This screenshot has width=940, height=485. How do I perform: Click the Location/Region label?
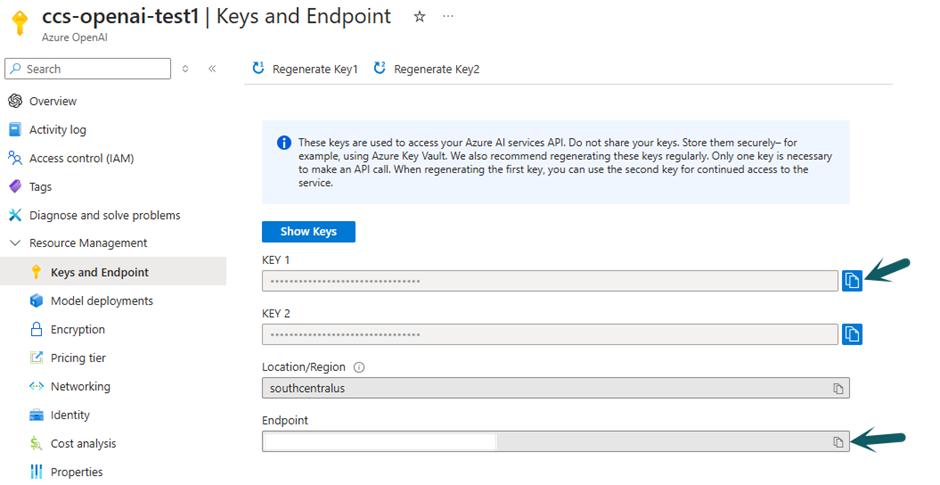click(303, 367)
